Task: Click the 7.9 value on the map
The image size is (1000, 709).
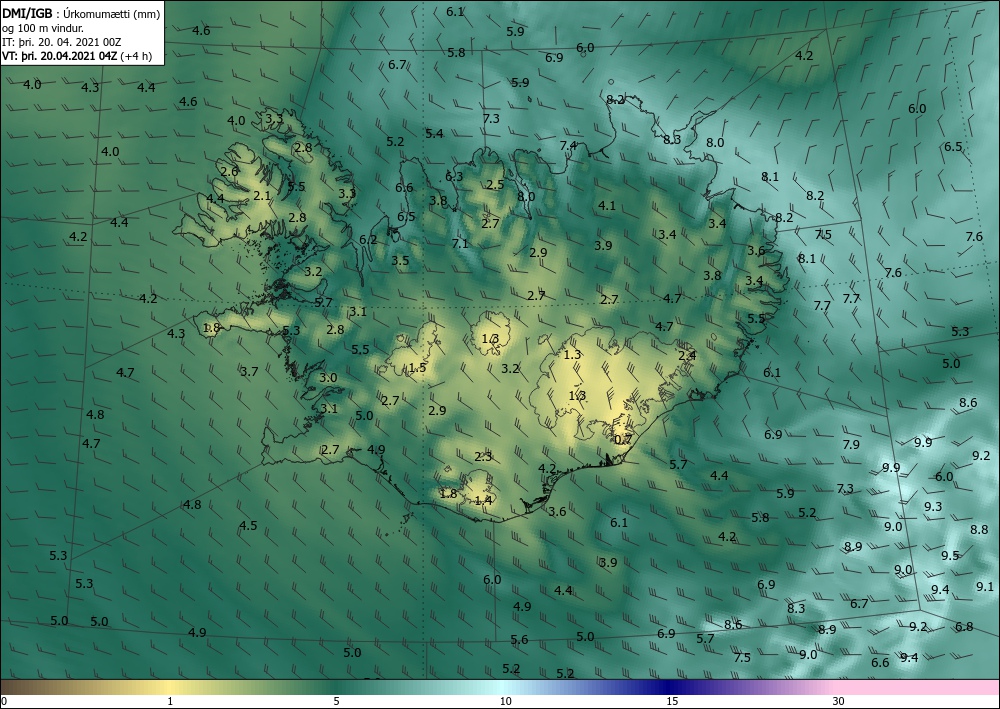Action: [x=851, y=444]
